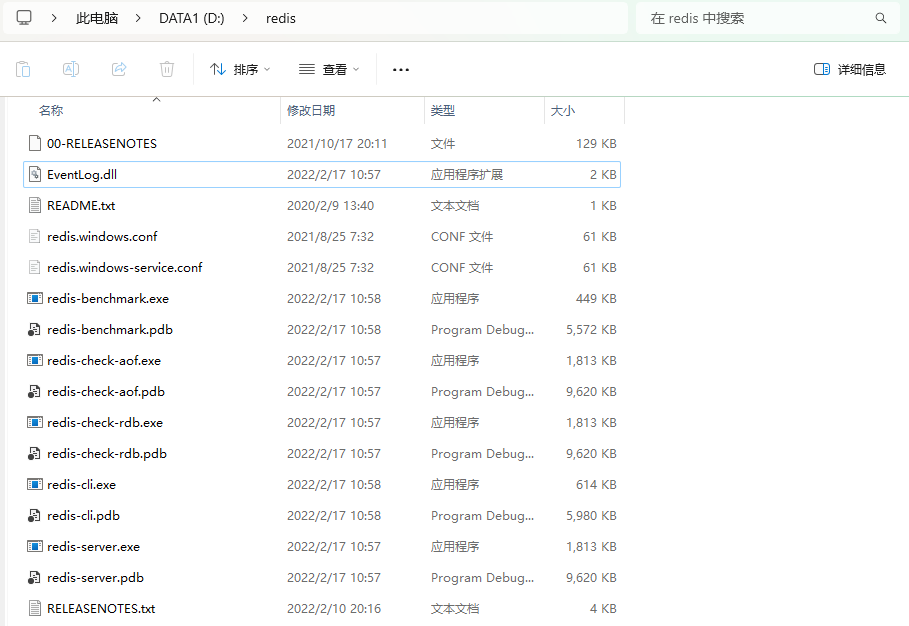
Task: Click the 应用程序扩展 type cell
Action: point(467,174)
